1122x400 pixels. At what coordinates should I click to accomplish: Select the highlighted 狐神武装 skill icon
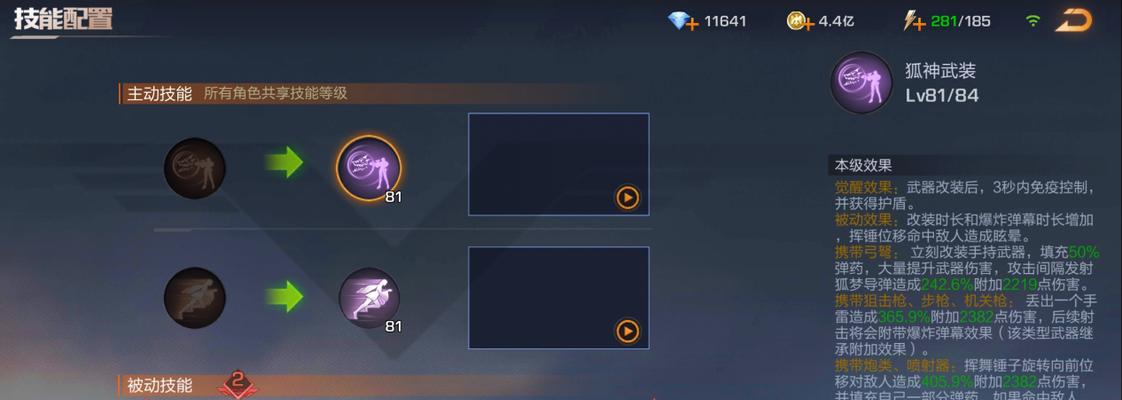pos(369,168)
